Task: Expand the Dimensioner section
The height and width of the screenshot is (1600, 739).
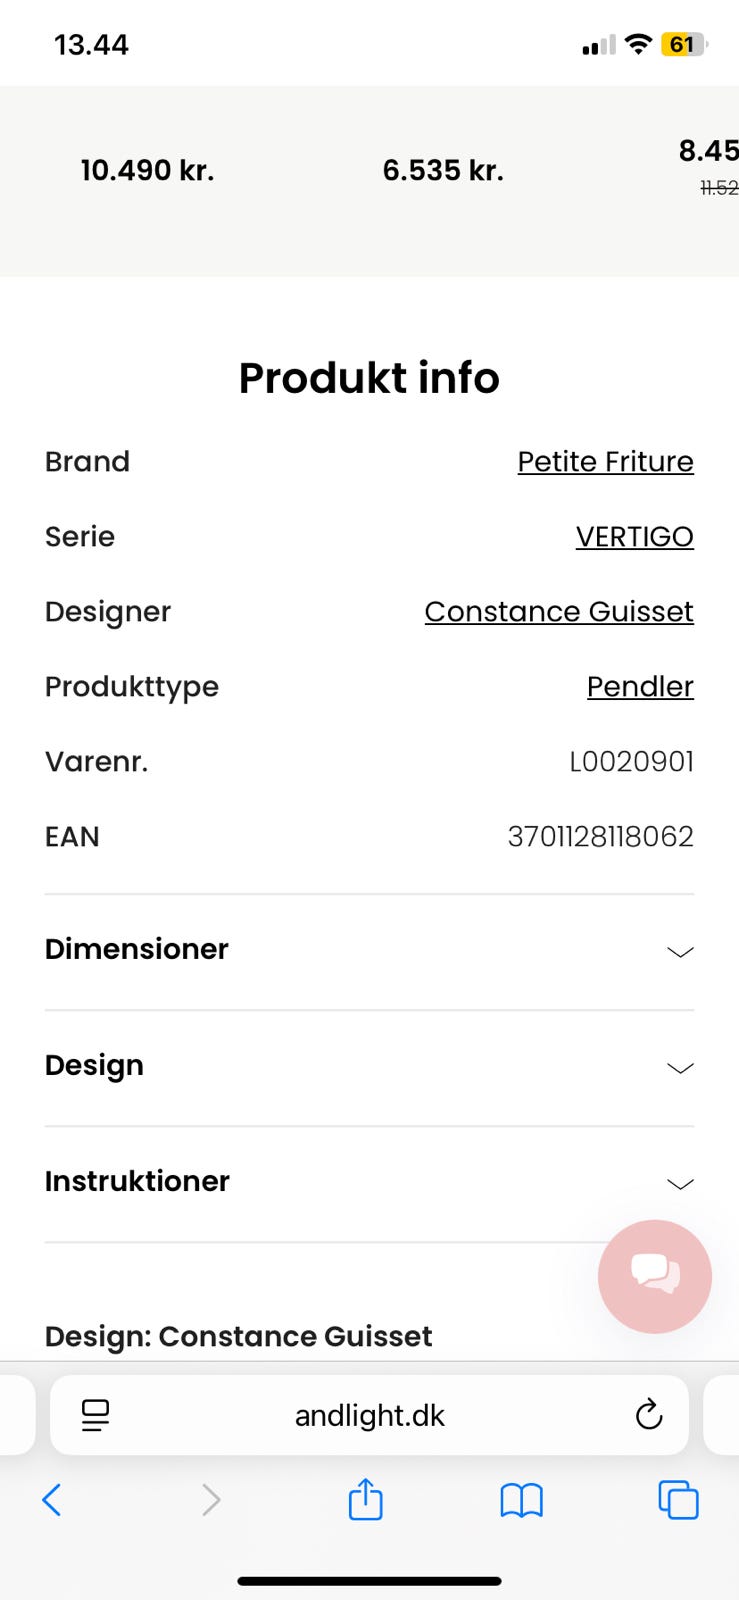Action: [x=369, y=950]
